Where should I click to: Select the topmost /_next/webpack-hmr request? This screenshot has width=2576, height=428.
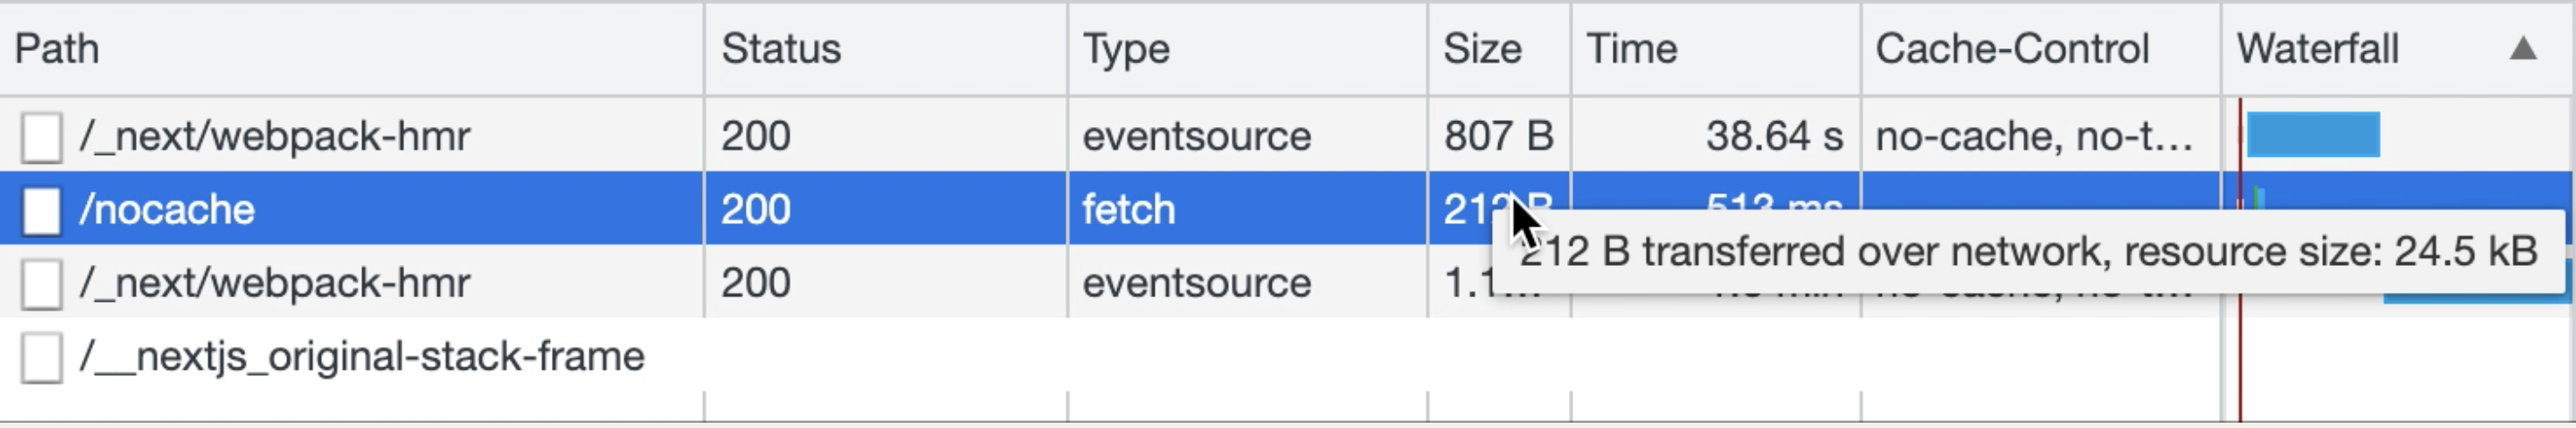274,136
